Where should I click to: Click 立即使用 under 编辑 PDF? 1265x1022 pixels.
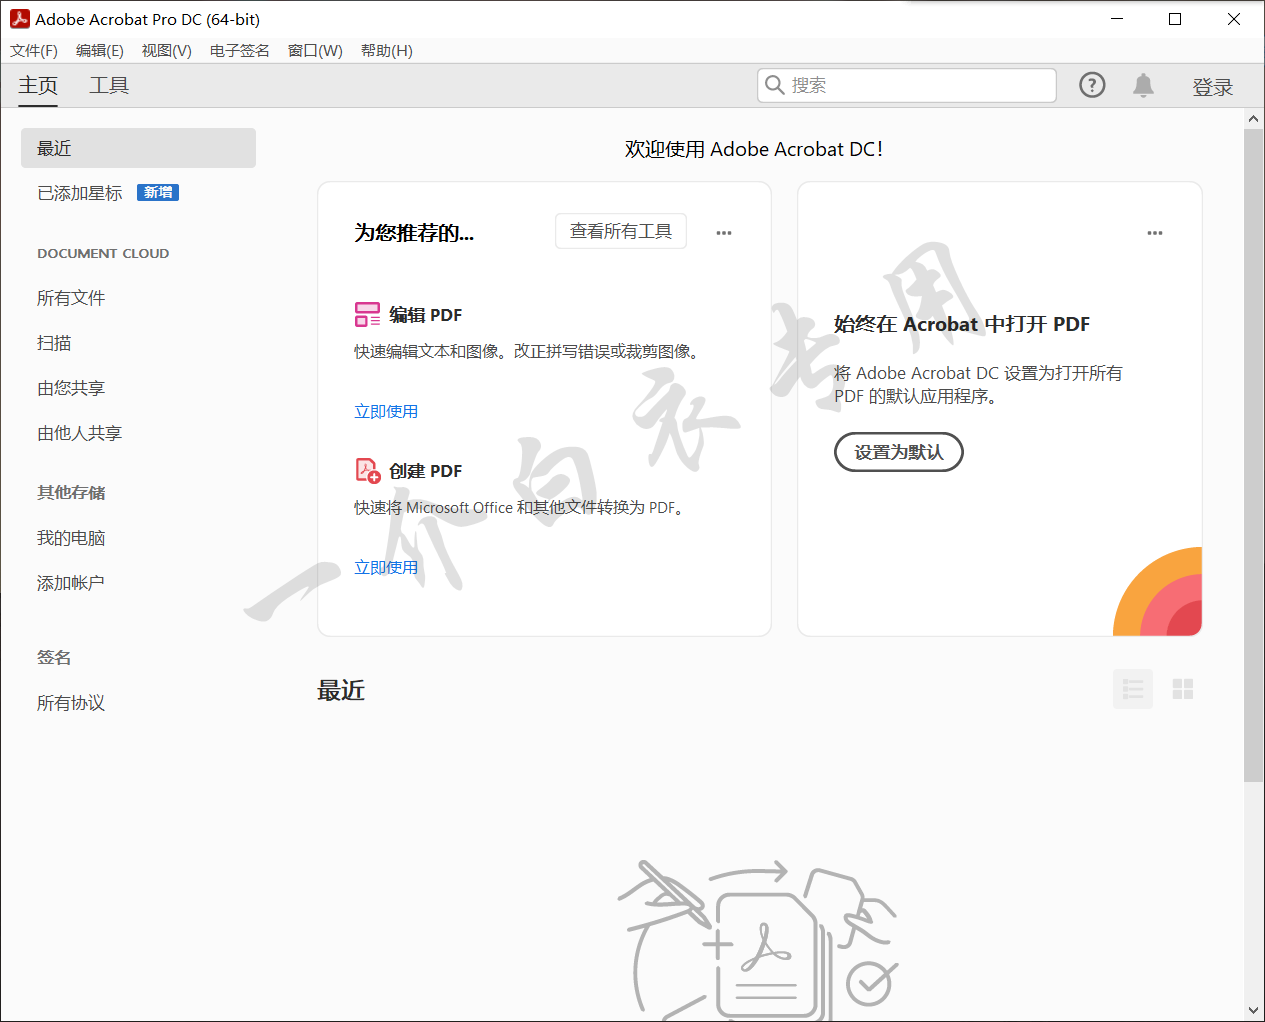[x=386, y=411]
